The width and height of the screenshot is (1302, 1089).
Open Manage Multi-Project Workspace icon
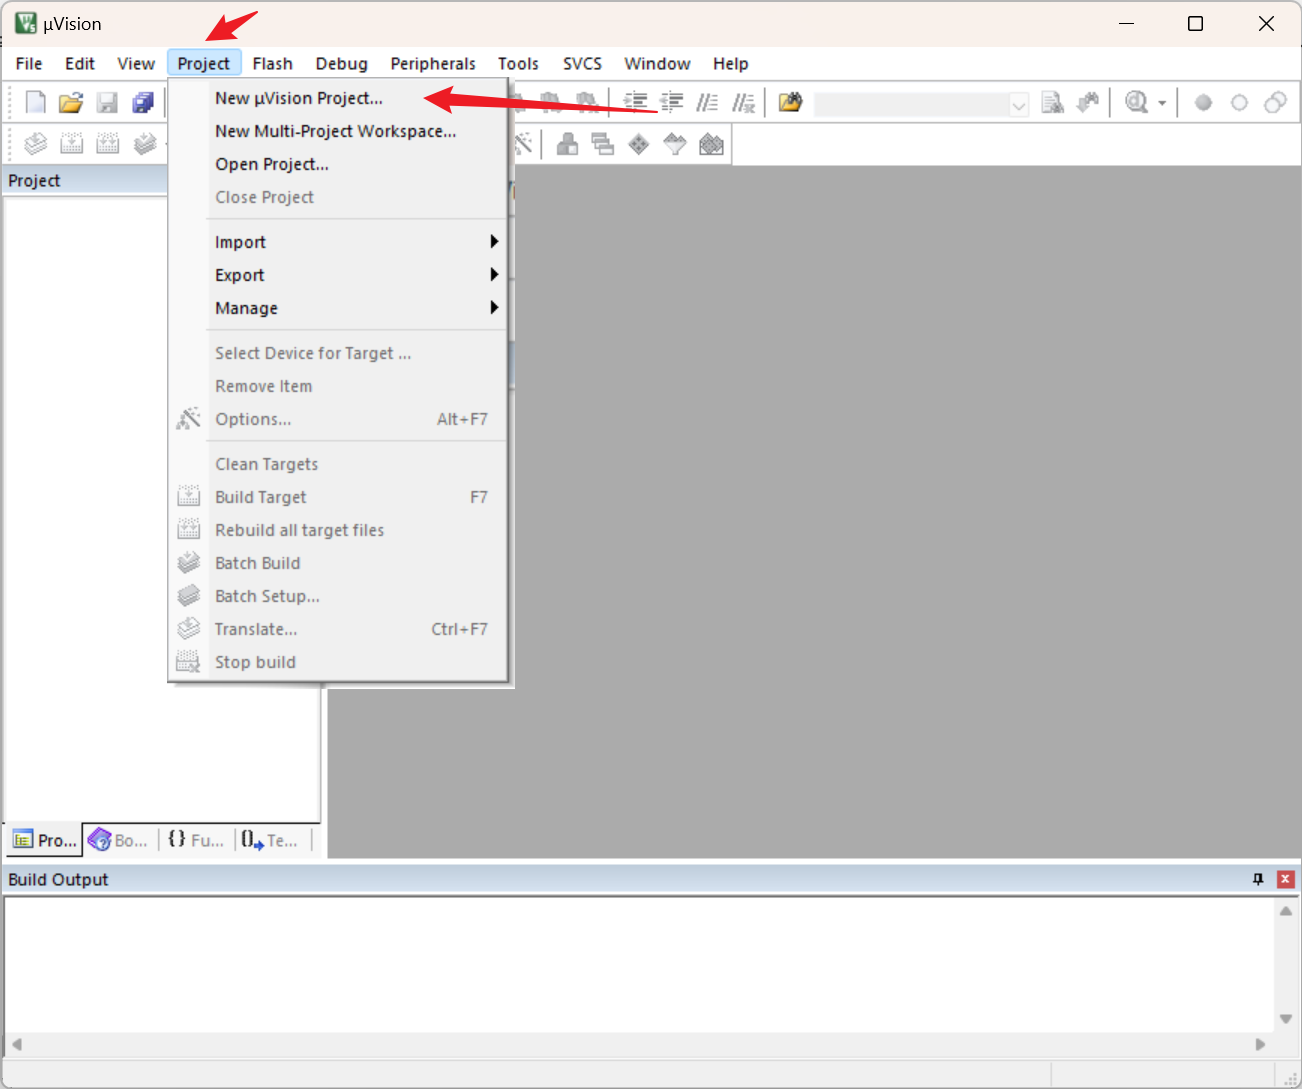pyautogui.click(x=603, y=144)
